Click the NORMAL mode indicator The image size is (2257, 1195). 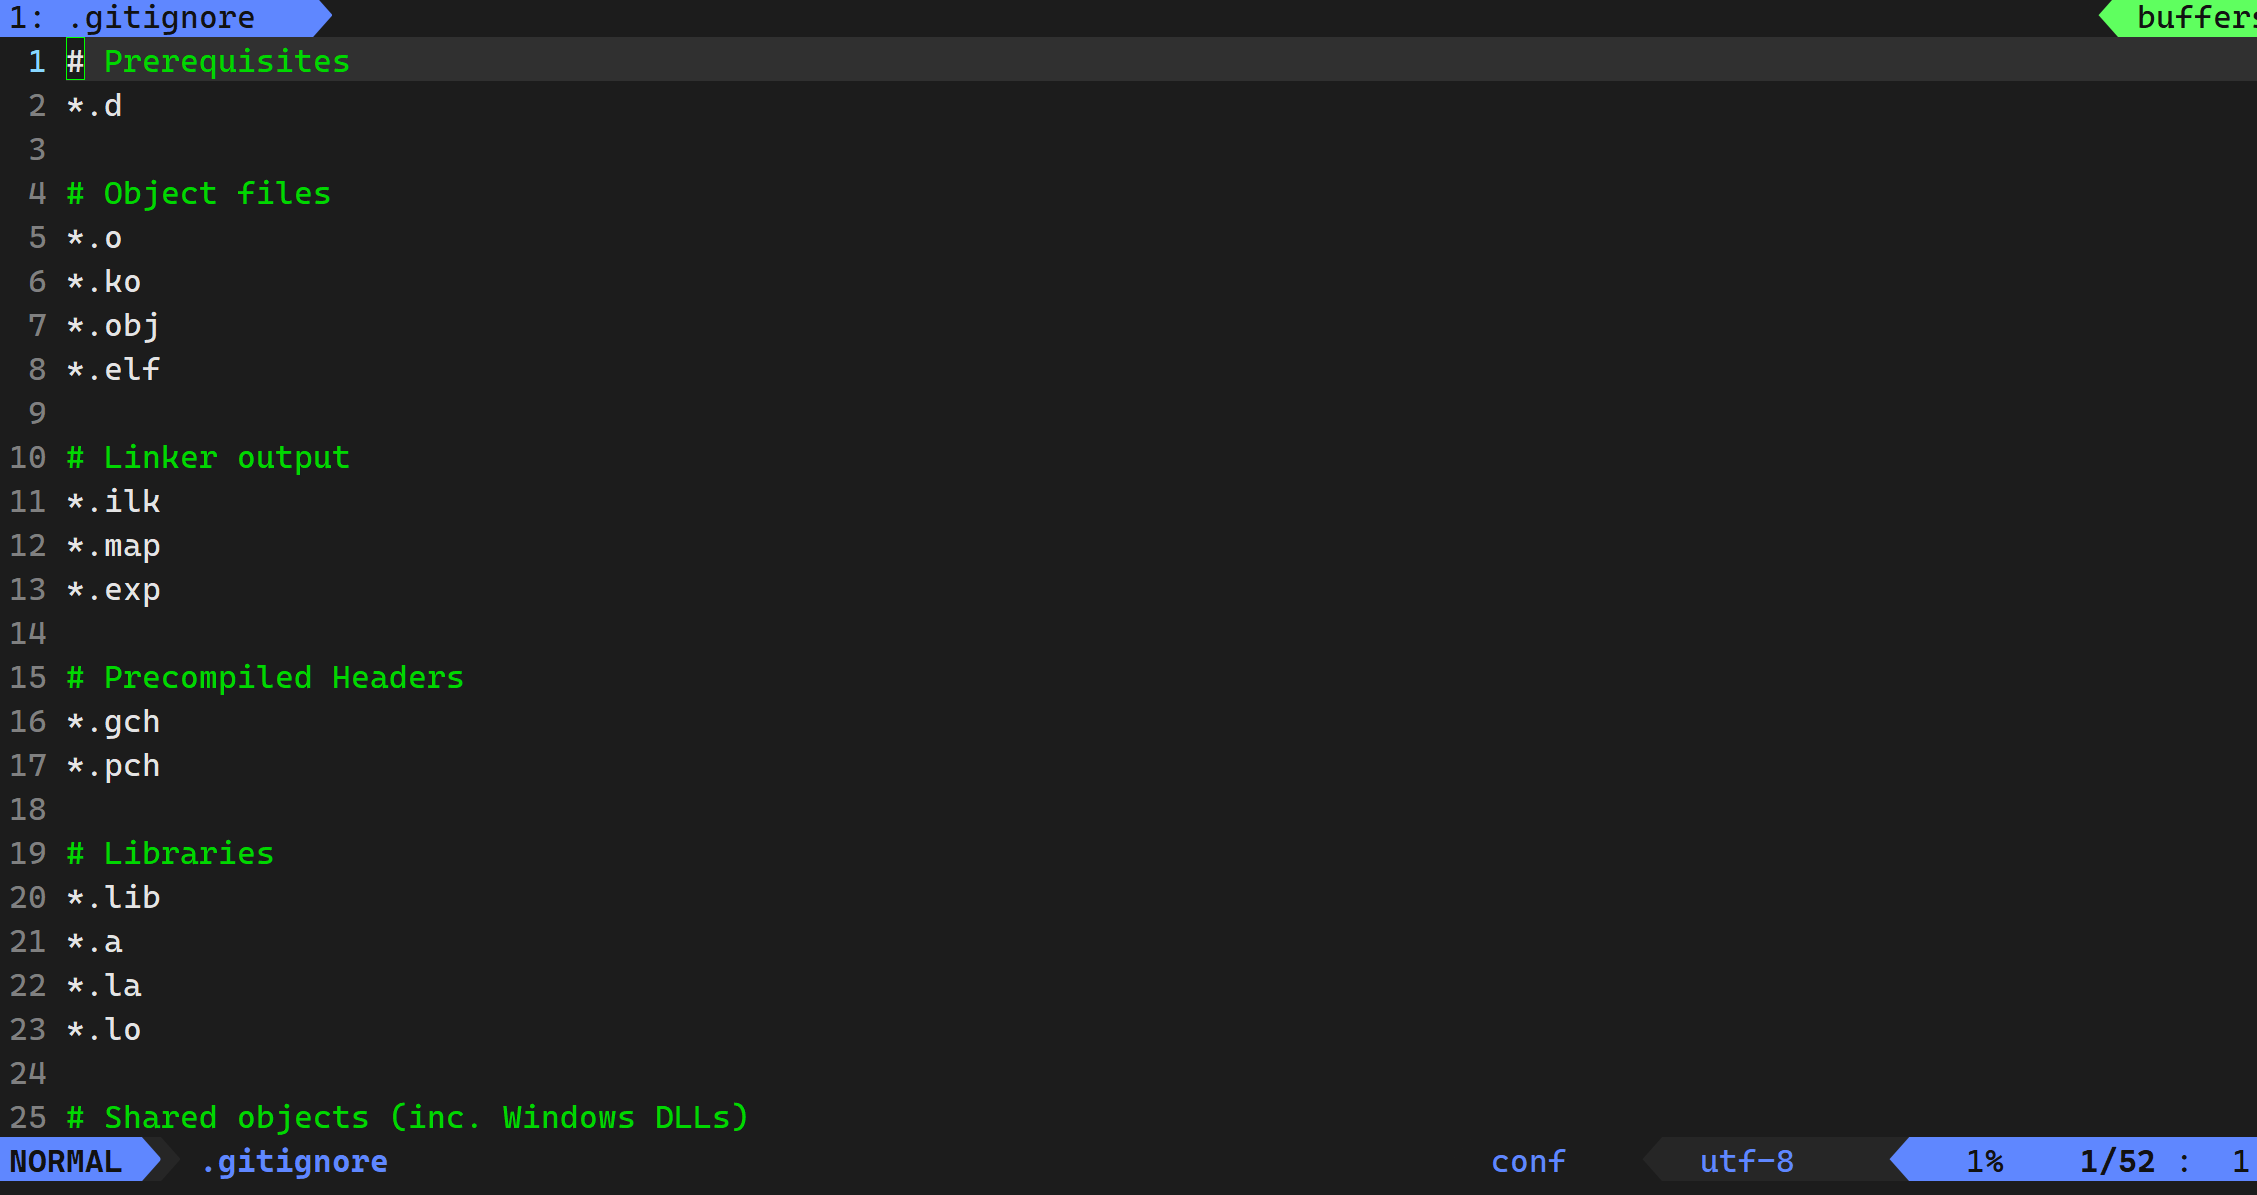point(66,1161)
